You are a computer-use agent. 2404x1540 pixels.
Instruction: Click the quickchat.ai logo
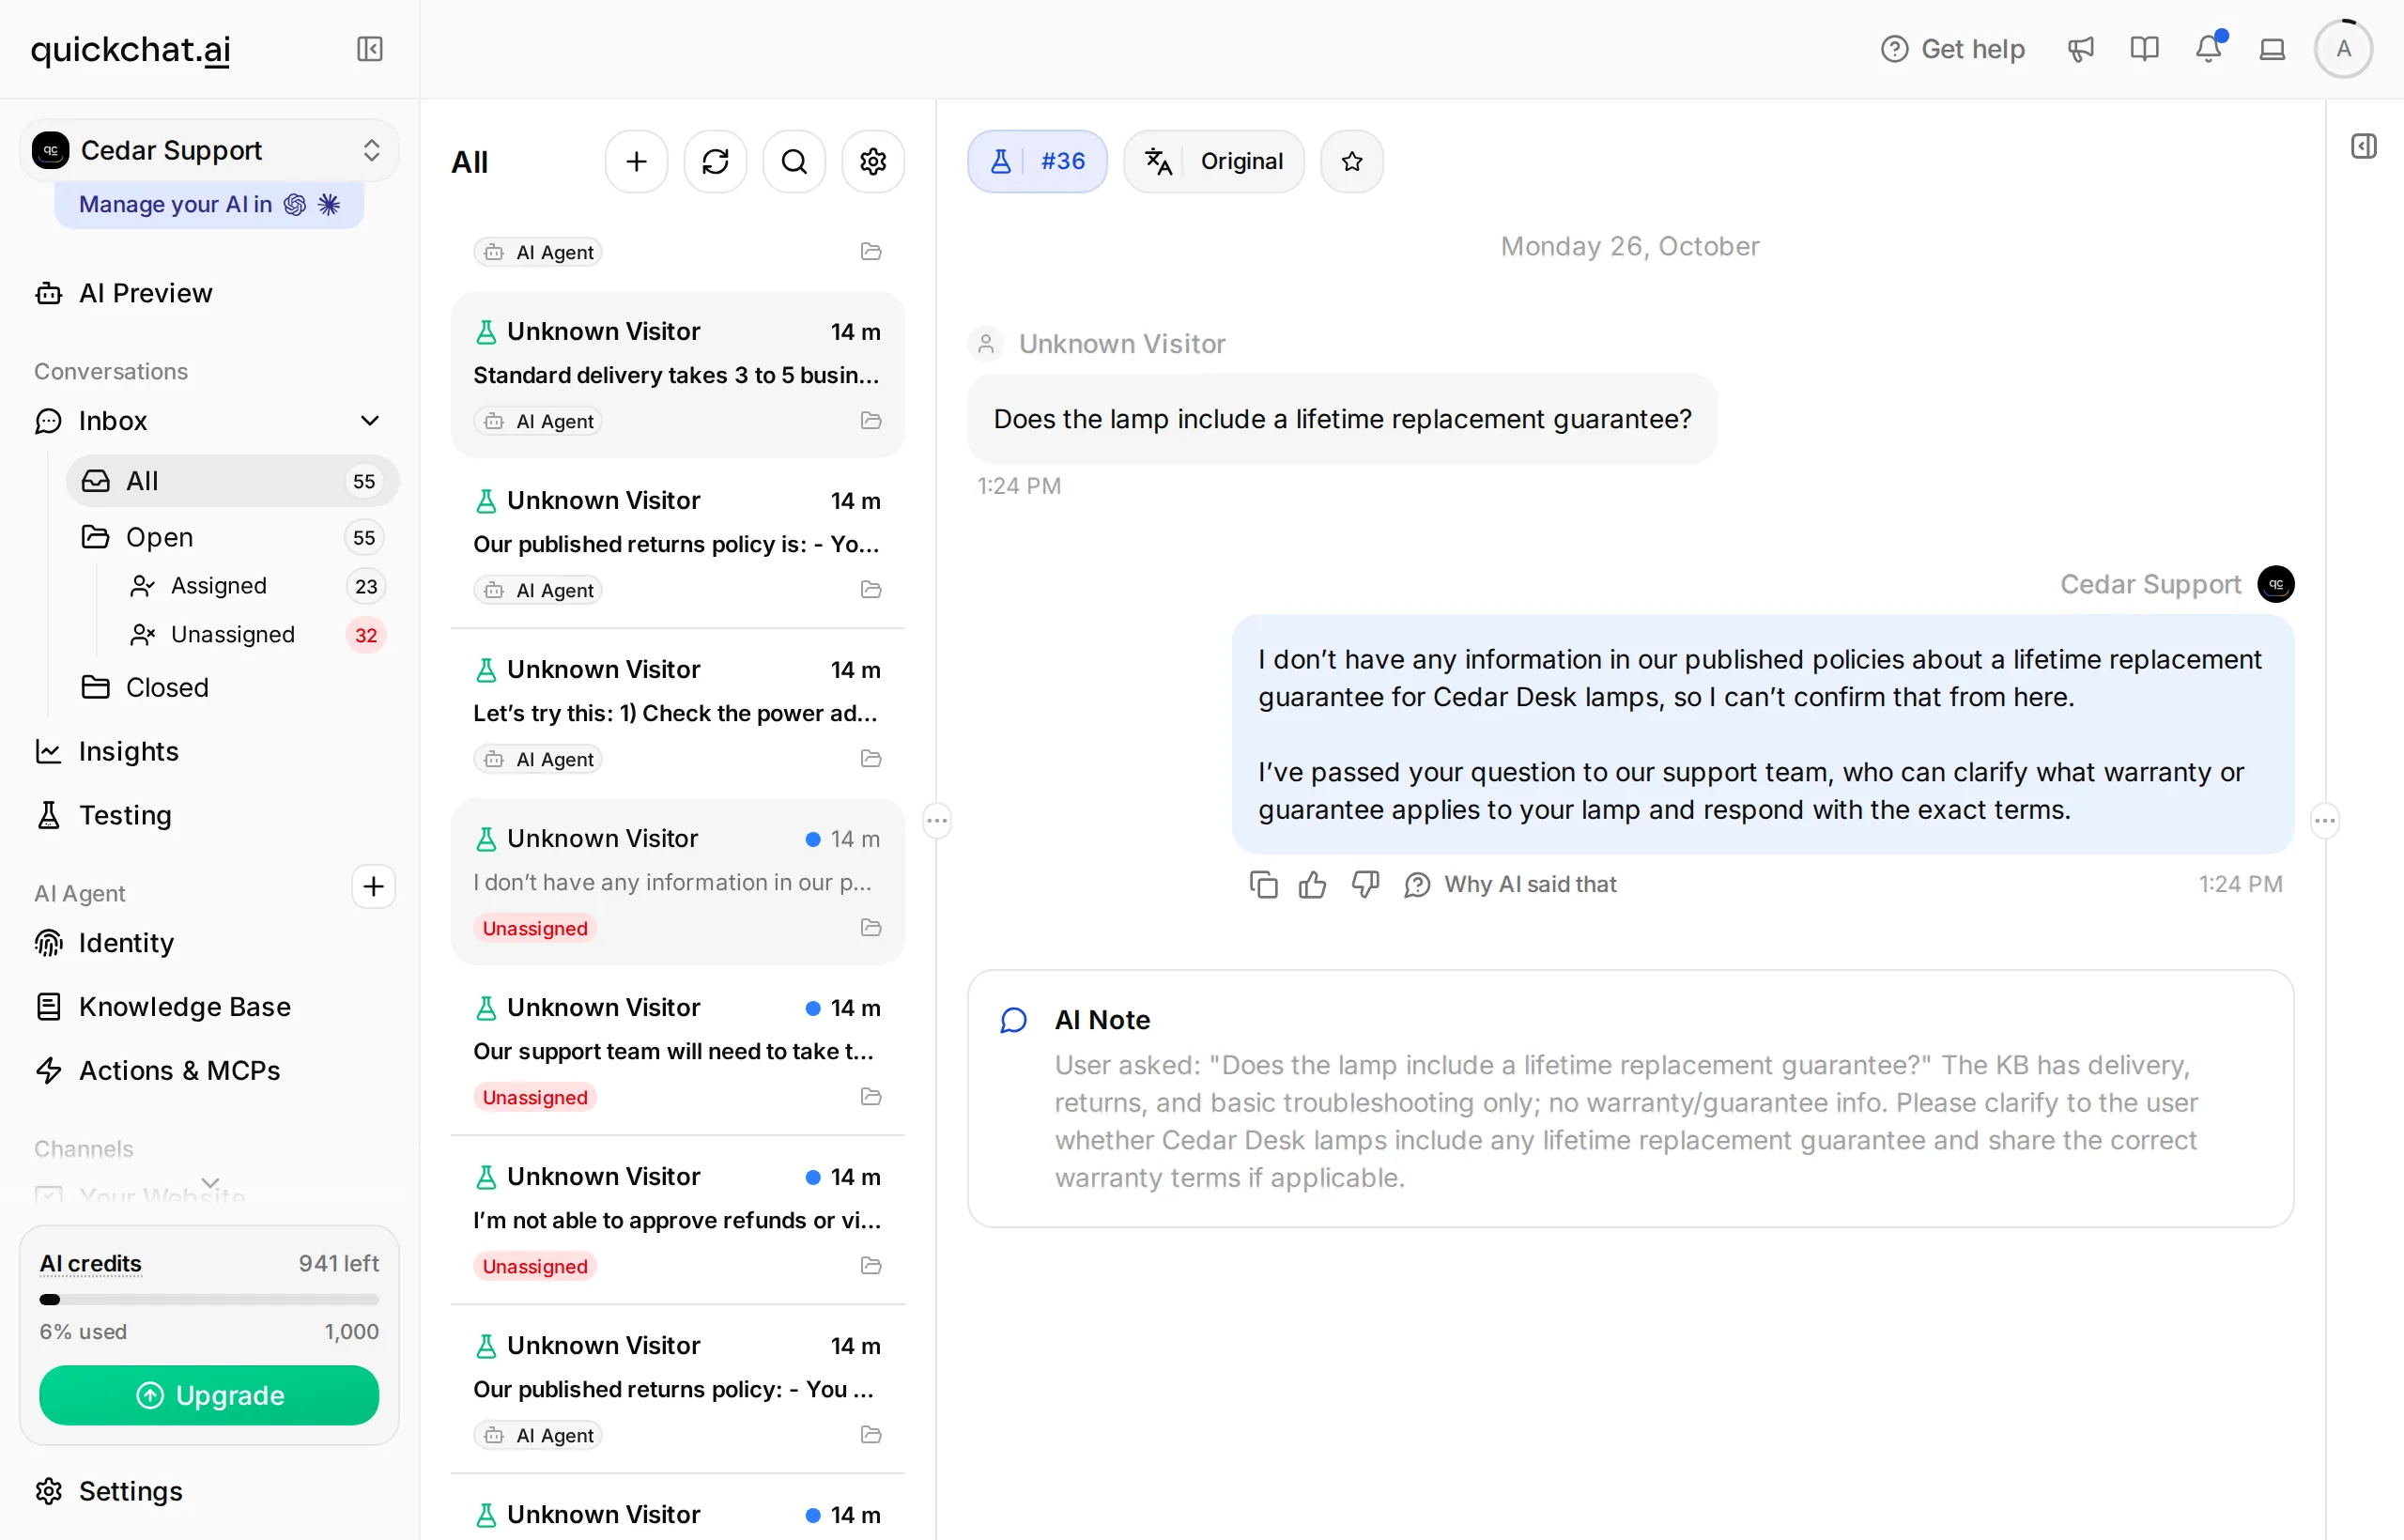click(x=131, y=49)
